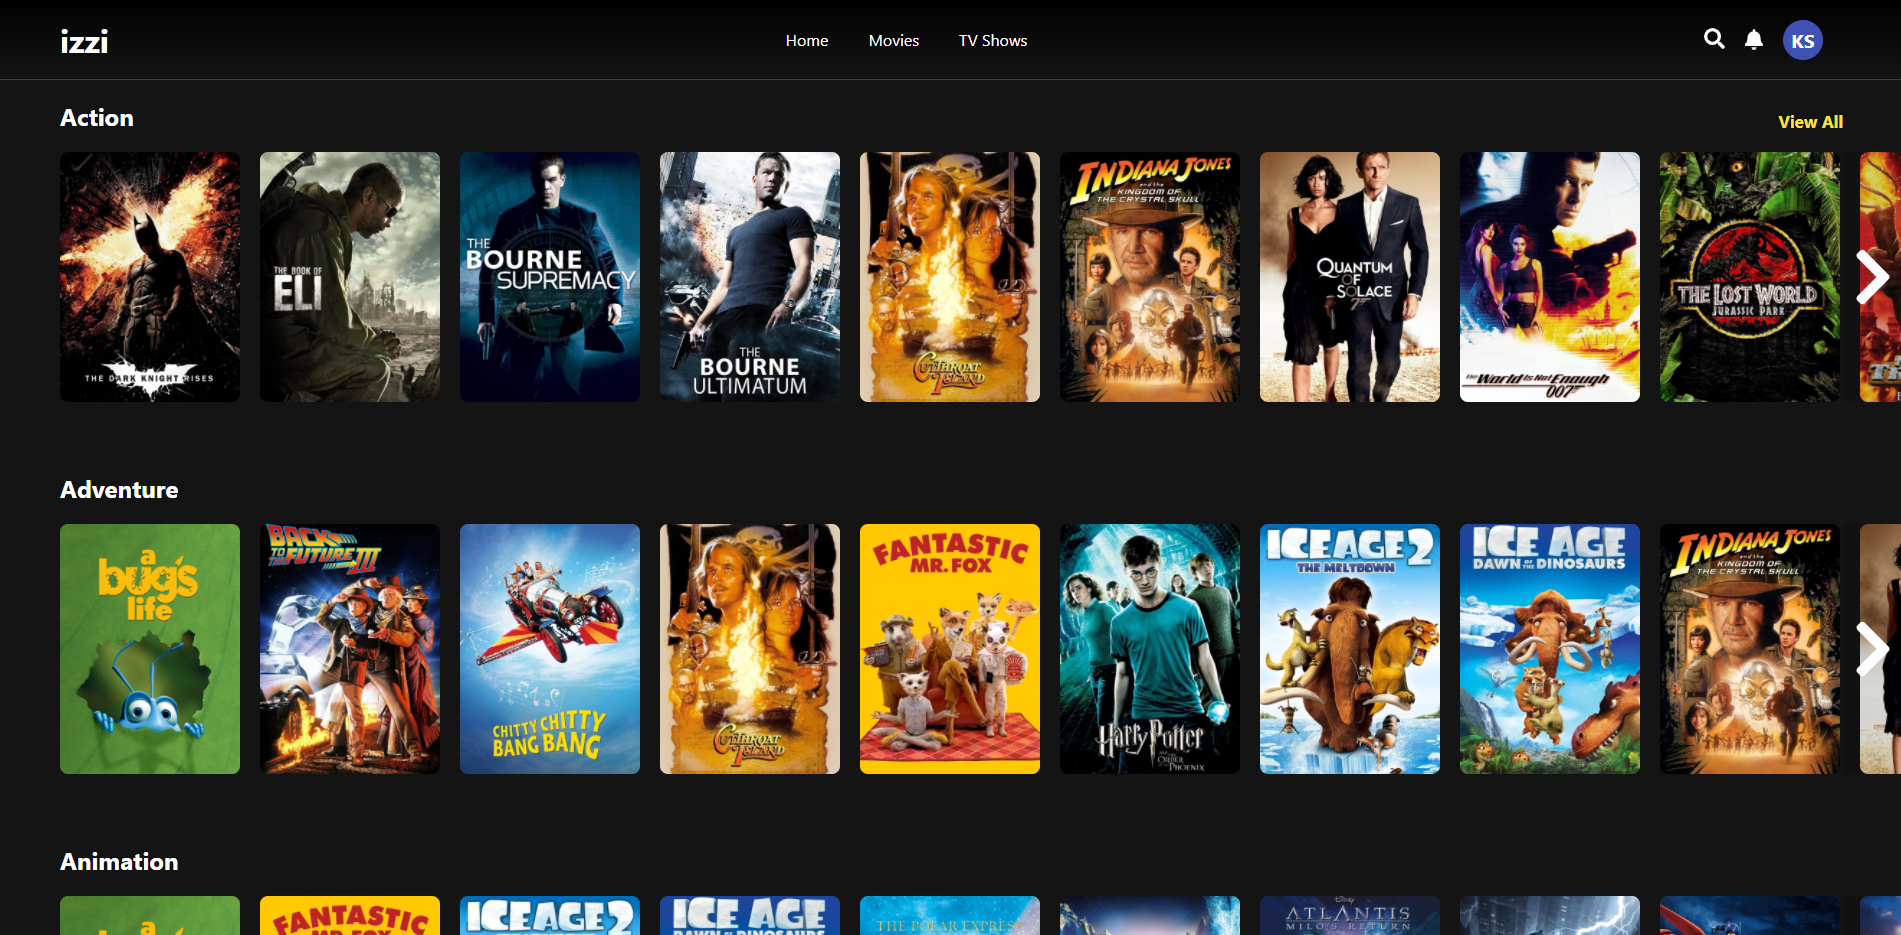Open Atlantis Milo's Return poster
The height and width of the screenshot is (935, 1901).
[1350, 916]
